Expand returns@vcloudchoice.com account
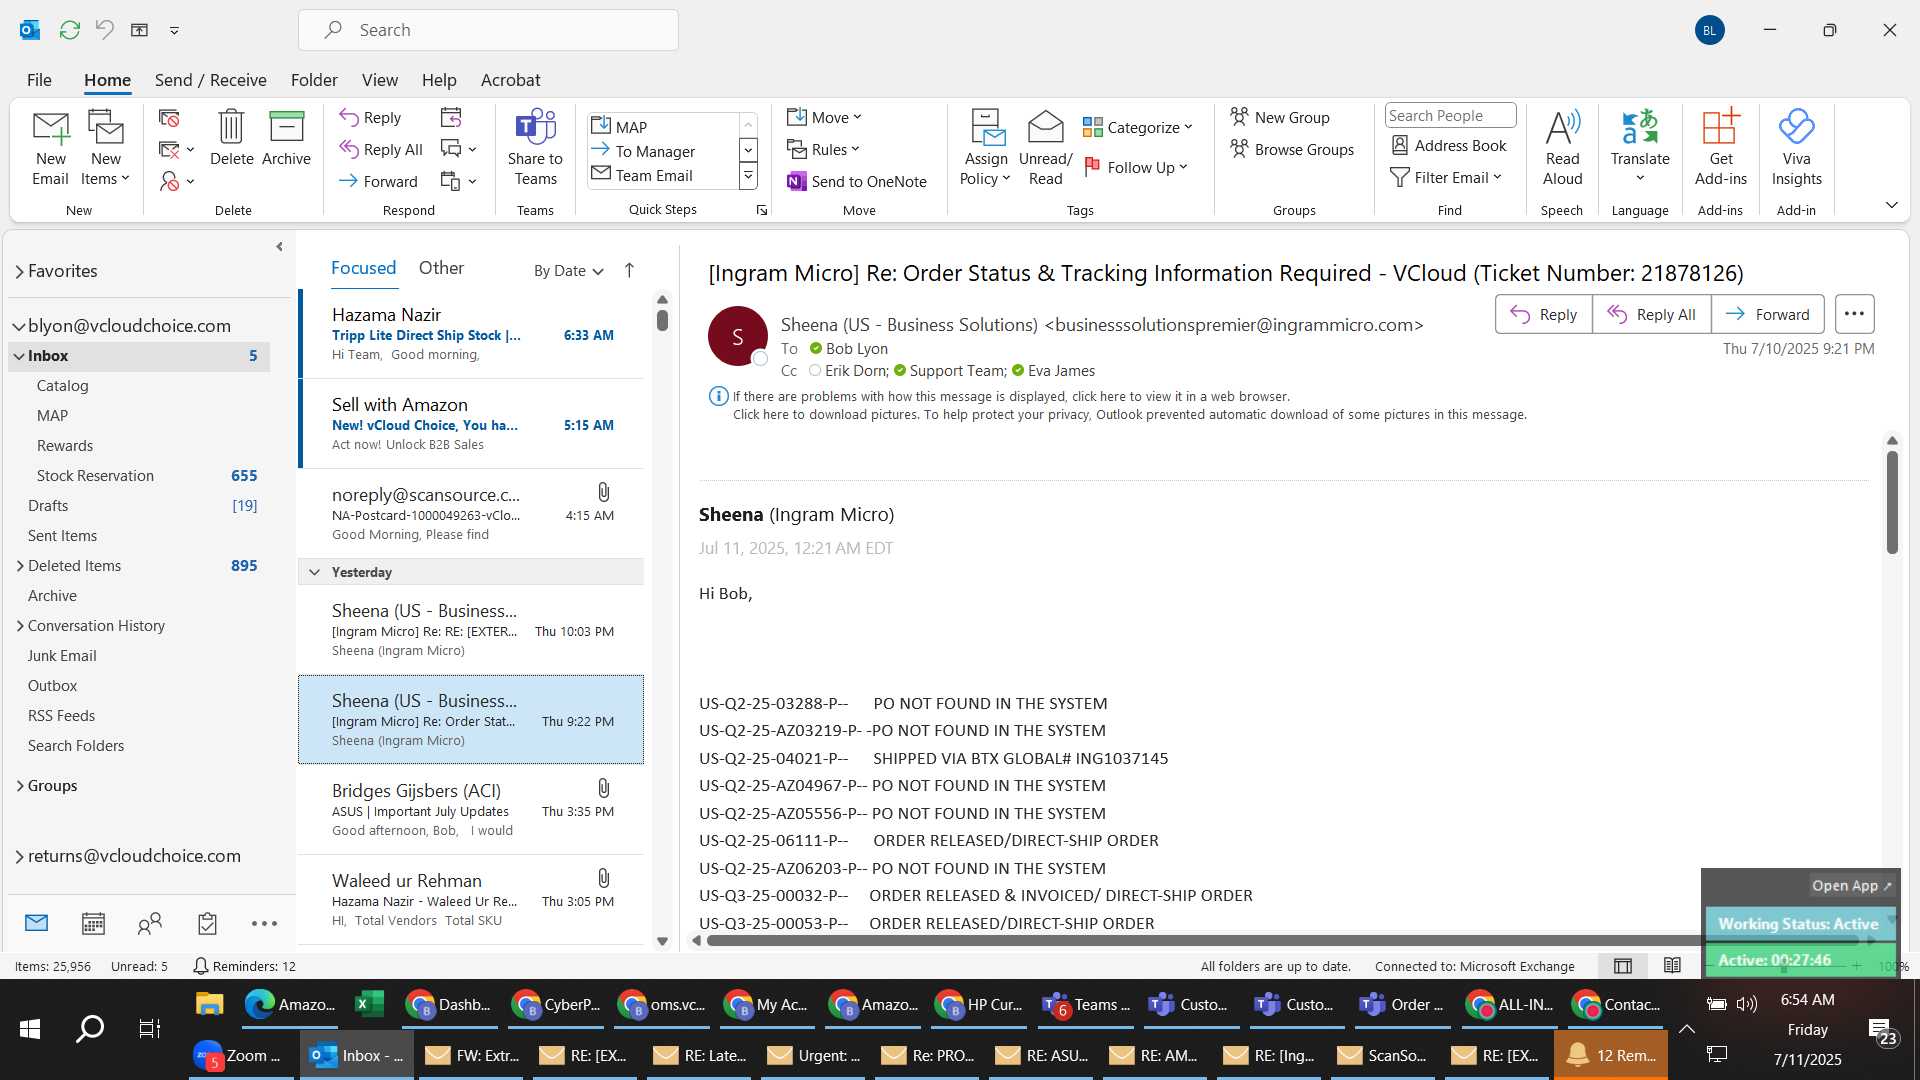Viewport: 1920px width, 1080px height. [19, 856]
